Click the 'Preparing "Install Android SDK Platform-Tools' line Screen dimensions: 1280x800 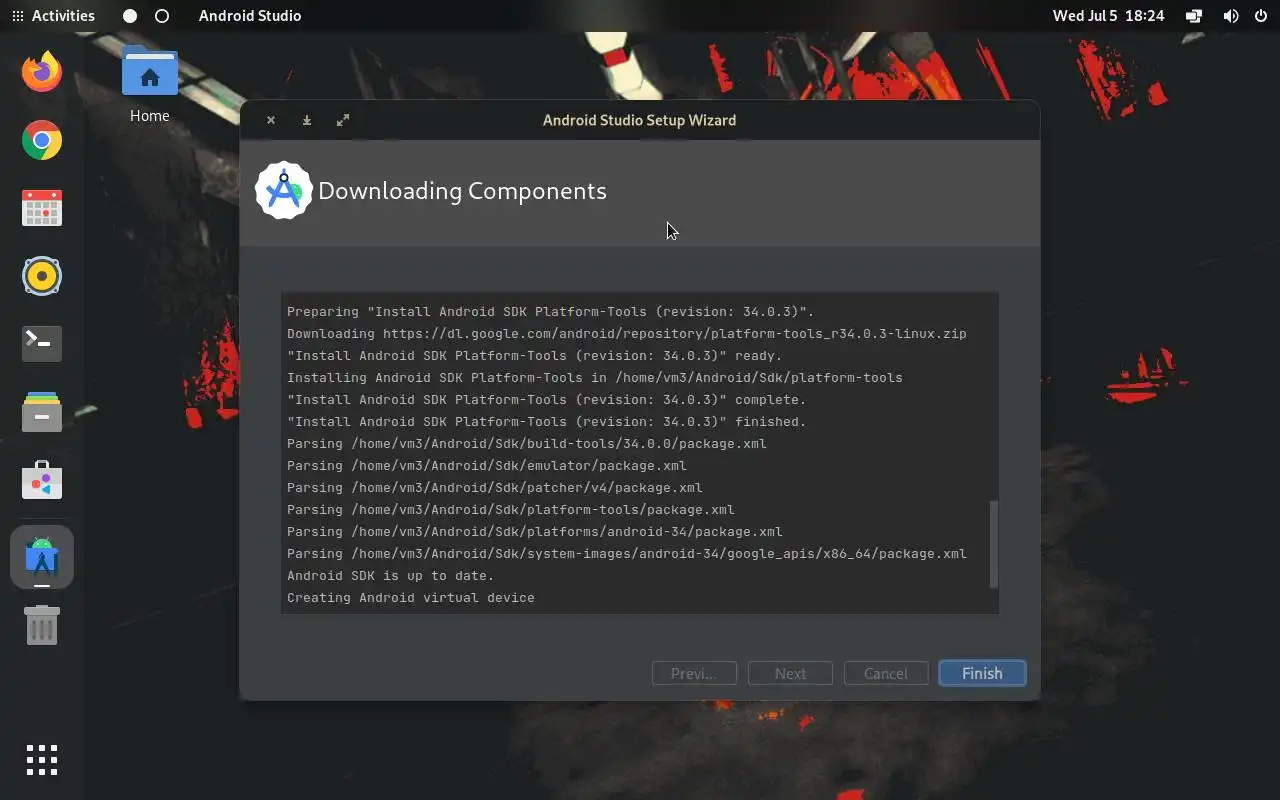[551, 312]
